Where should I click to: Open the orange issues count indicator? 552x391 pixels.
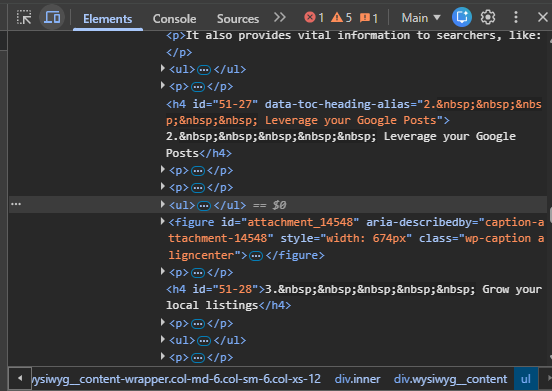(369, 18)
